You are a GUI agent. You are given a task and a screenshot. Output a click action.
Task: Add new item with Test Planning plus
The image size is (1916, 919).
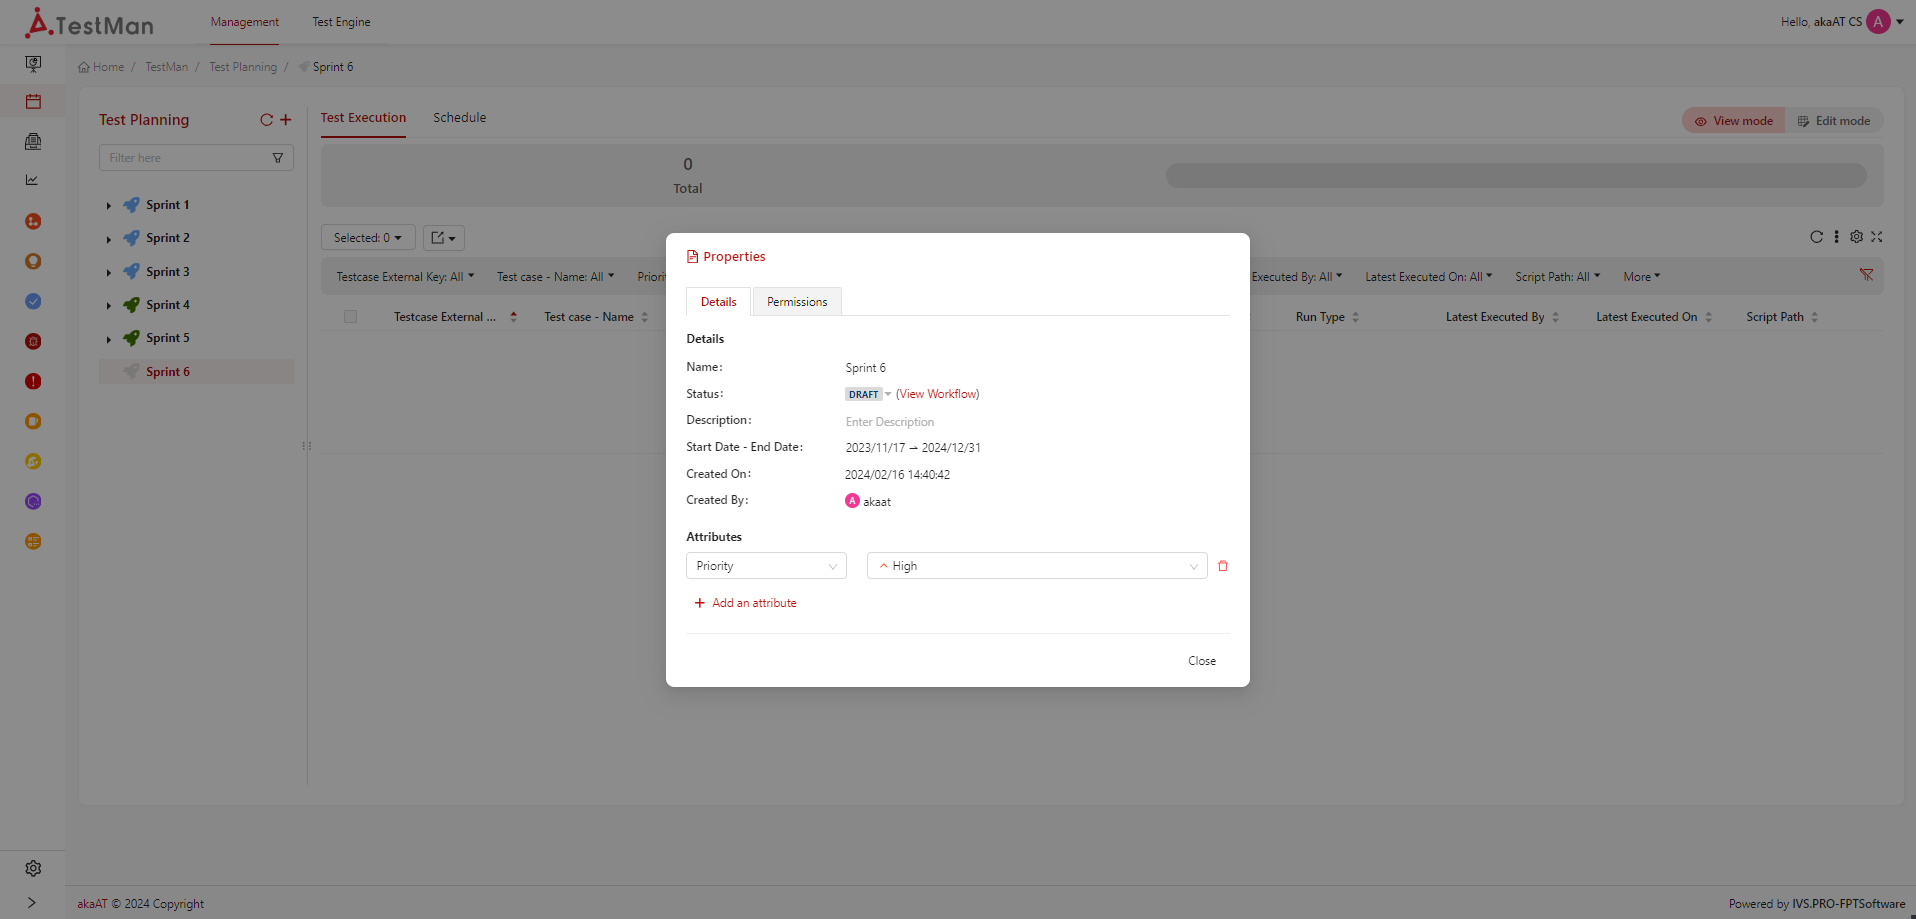(x=286, y=120)
